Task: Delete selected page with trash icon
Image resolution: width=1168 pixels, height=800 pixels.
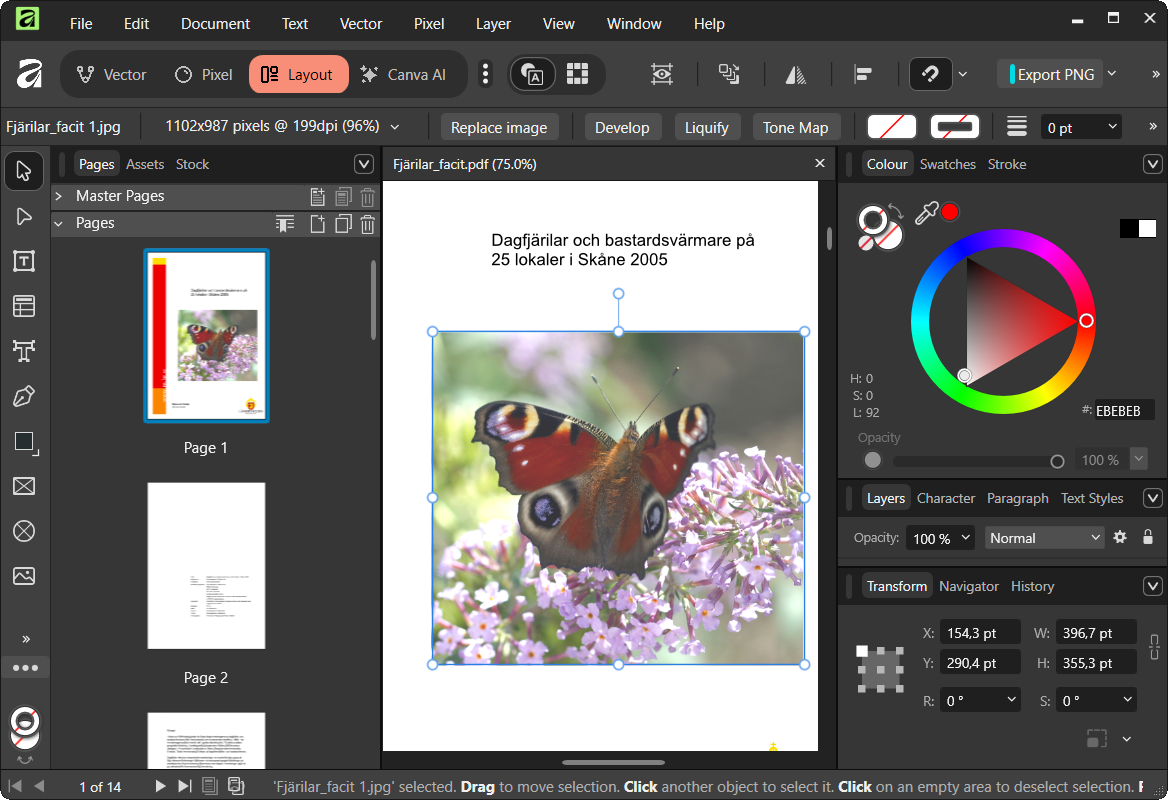Action: pyautogui.click(x=368, y=224)
